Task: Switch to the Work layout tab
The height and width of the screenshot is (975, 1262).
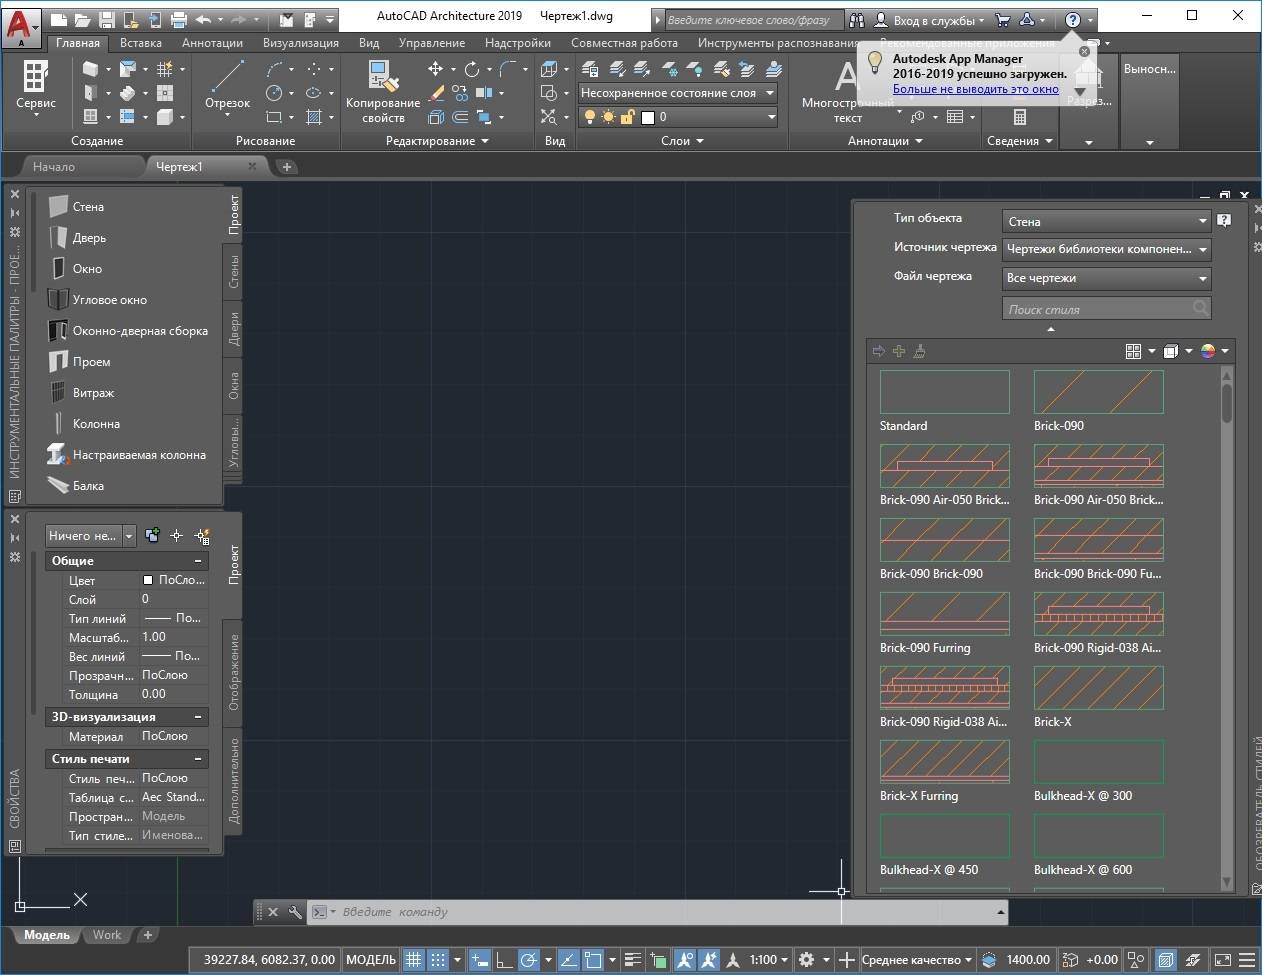Action: 107,935
